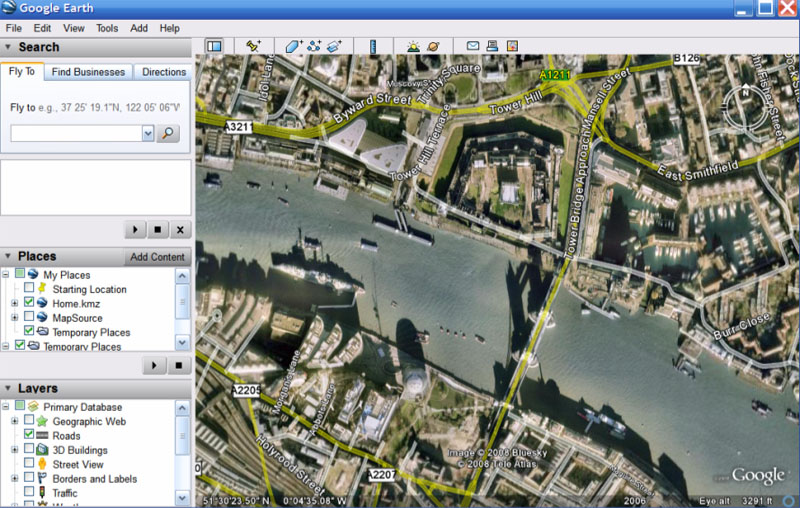Open the File menu

13,28
